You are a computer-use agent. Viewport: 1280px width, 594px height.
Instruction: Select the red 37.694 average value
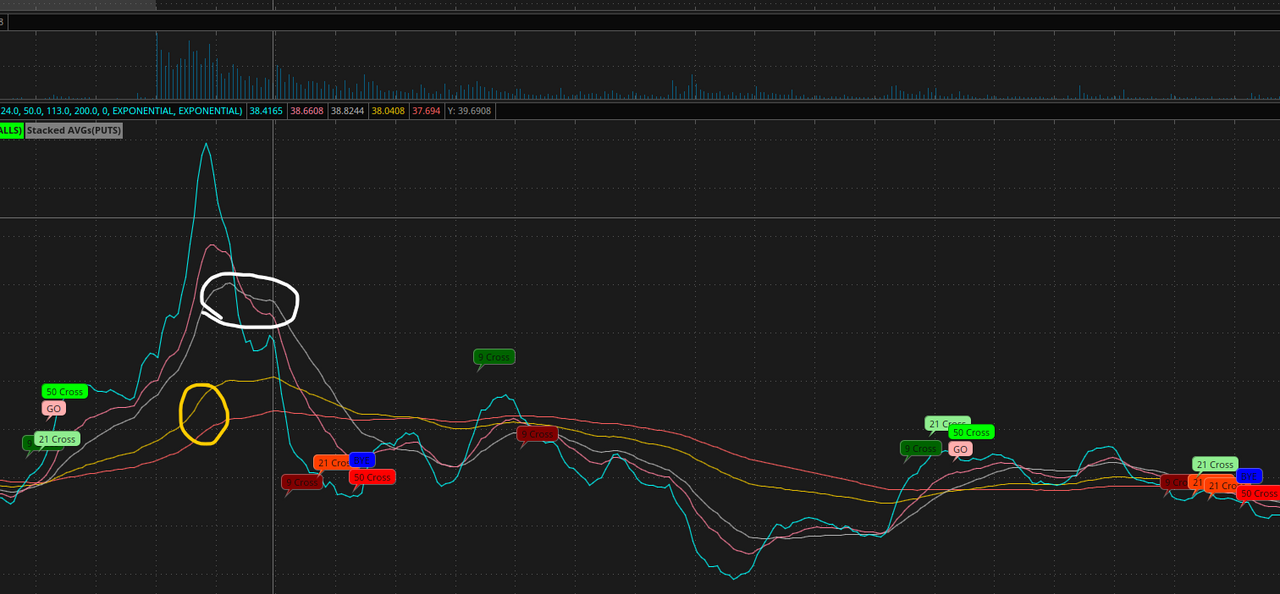pyautogui.click(x=426, y=111)
